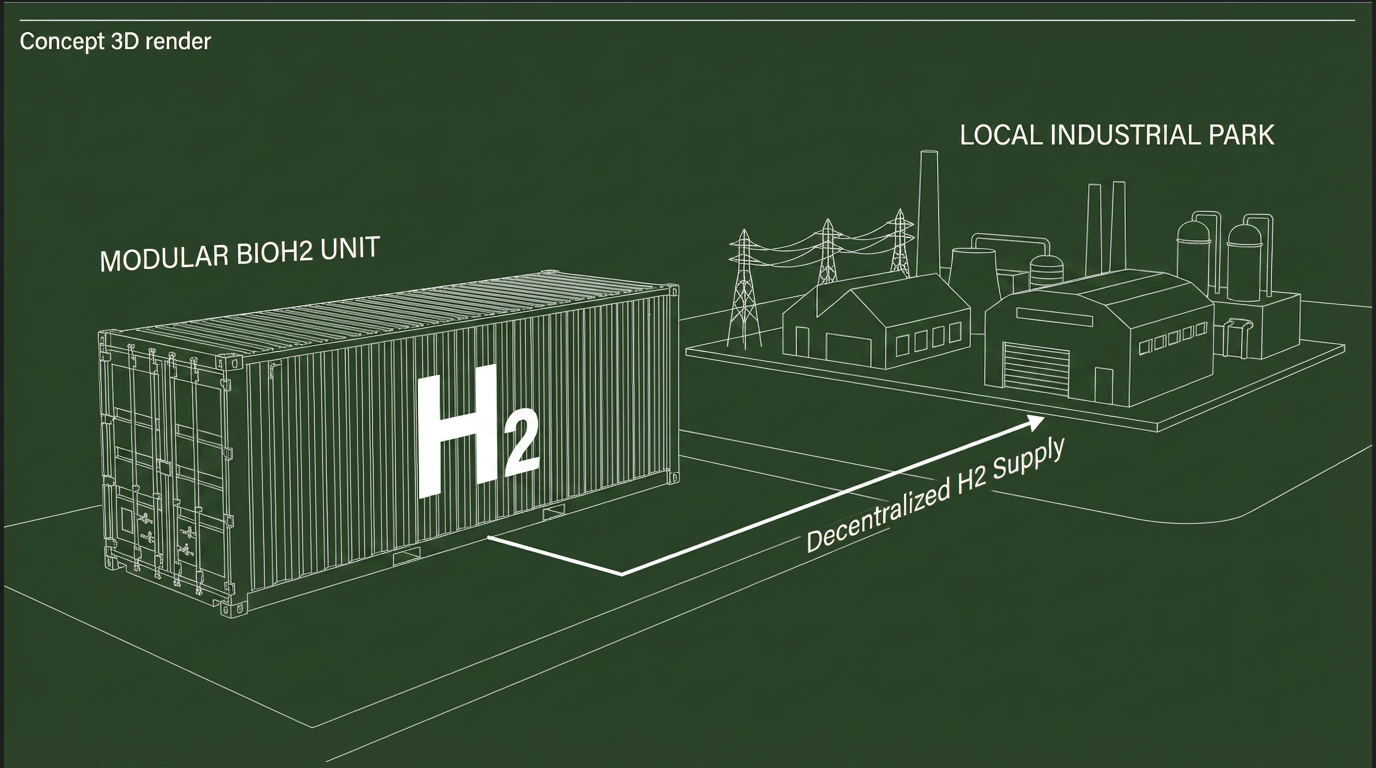
Task: Click the tallest single chimney stack
Action: (928, 213)
